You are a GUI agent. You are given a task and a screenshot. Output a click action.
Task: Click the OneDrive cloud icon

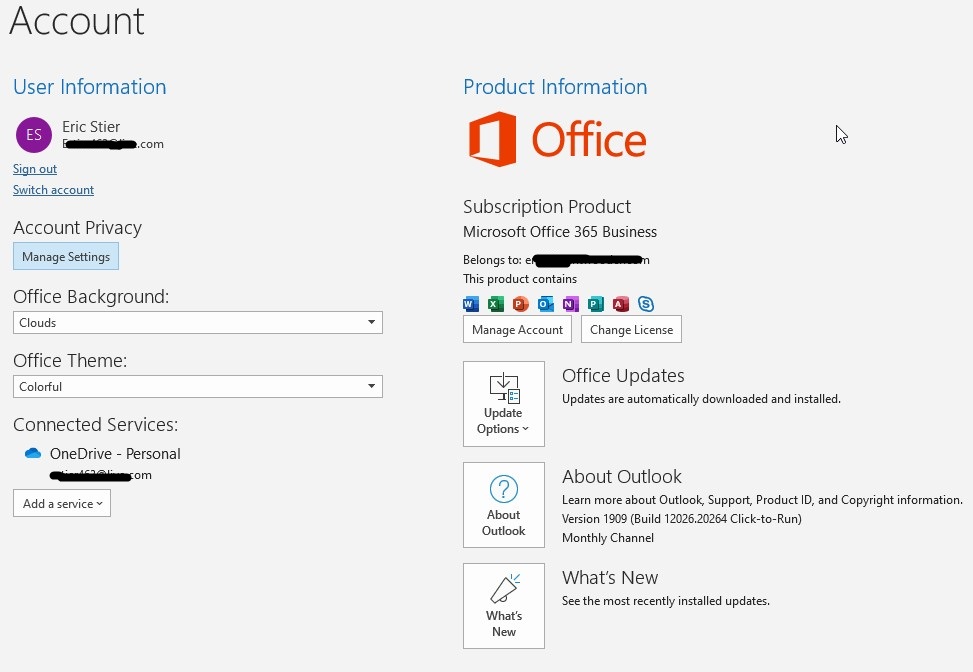(33, 454)
